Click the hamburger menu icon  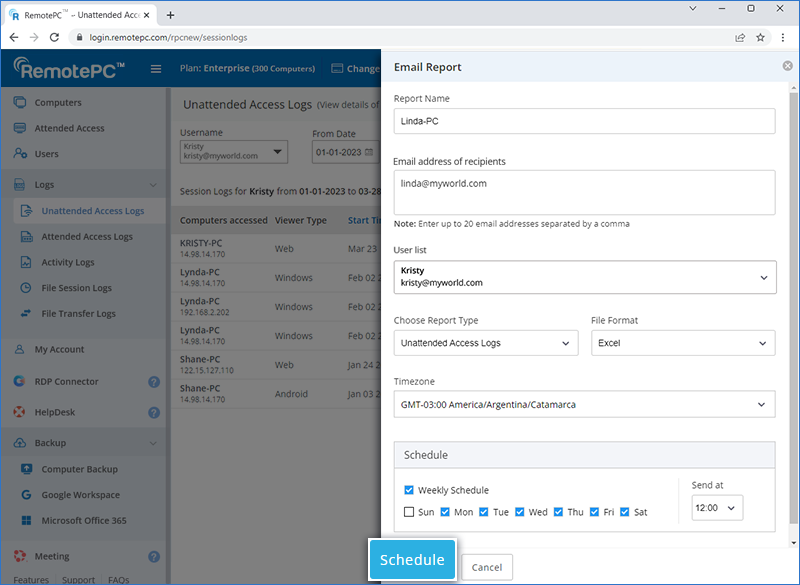coord(156,69)
